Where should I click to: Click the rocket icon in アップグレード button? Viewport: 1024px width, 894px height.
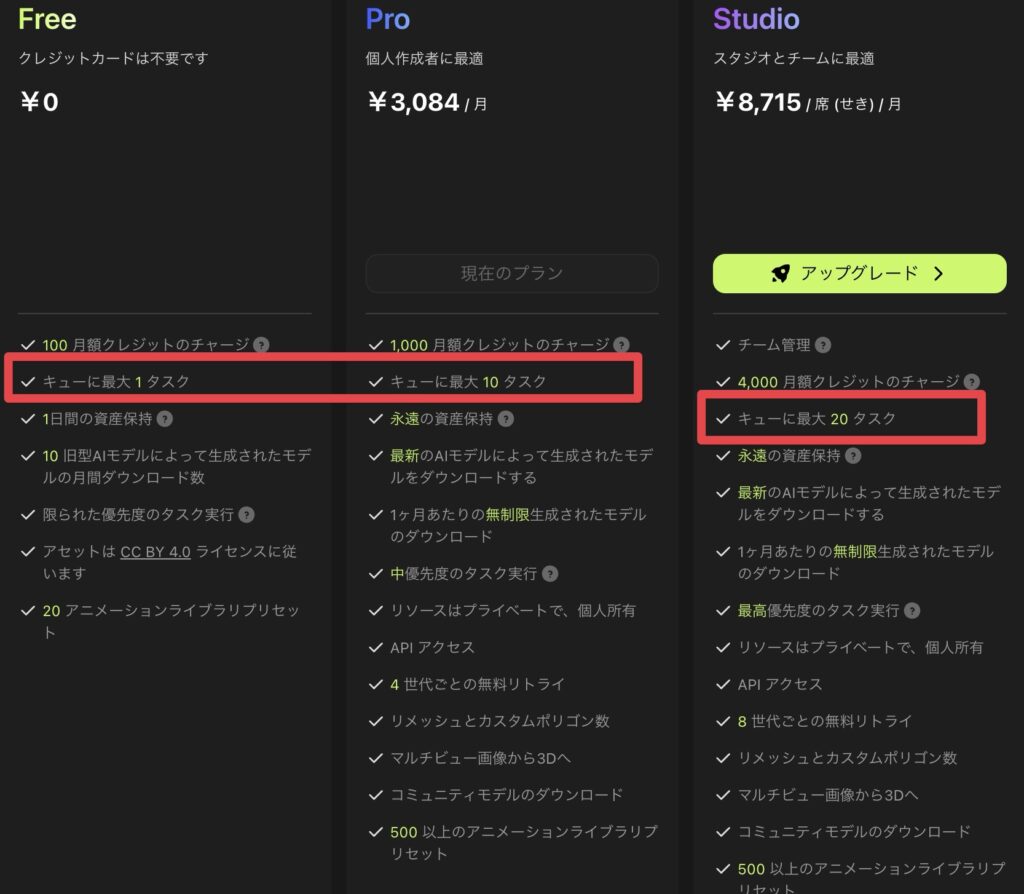click(x=780, y=273)
